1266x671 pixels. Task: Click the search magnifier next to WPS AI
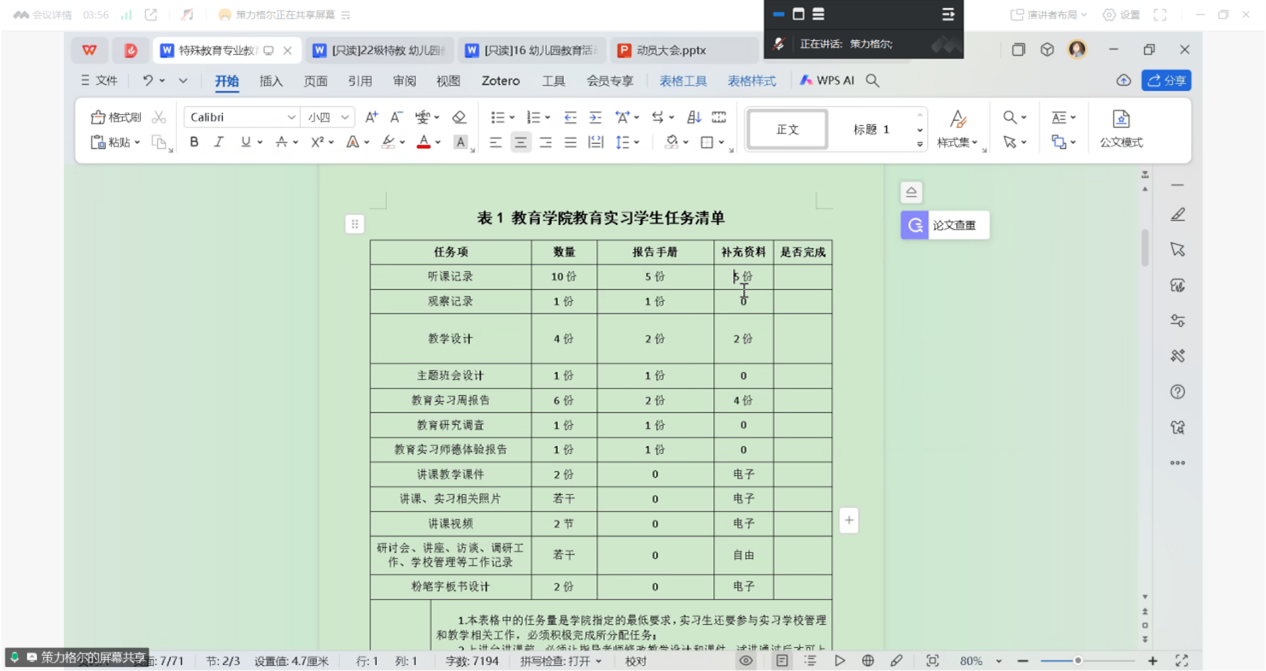pos(873,80)
